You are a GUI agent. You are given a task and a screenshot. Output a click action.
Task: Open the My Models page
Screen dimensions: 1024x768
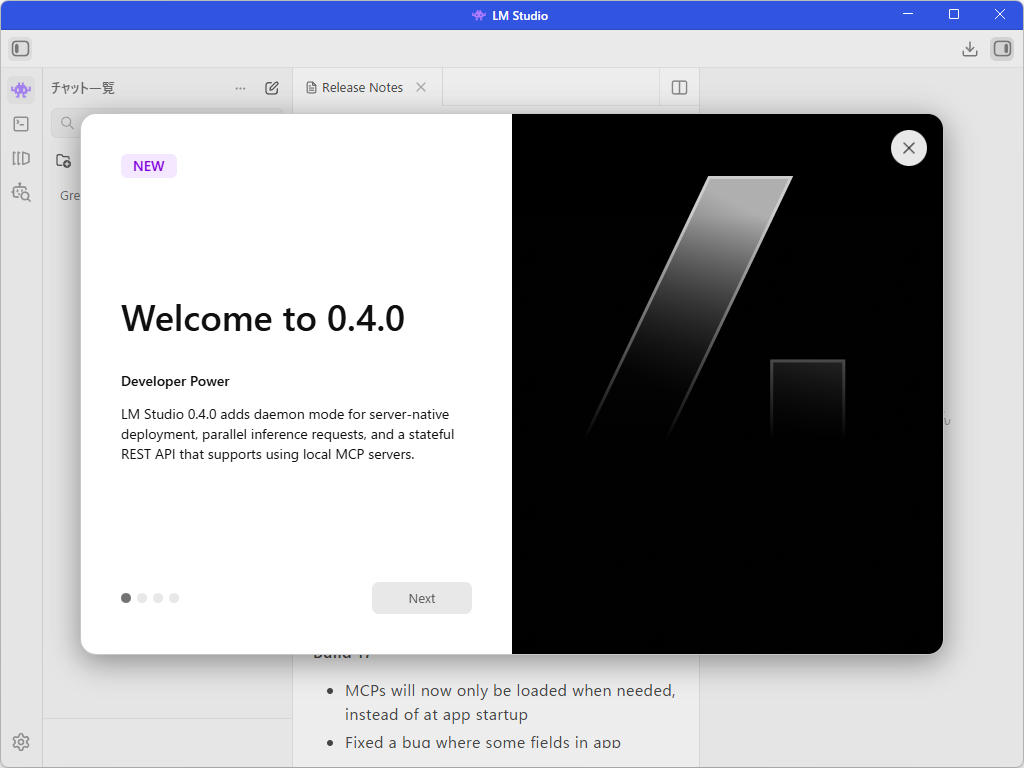click(21, 157)
